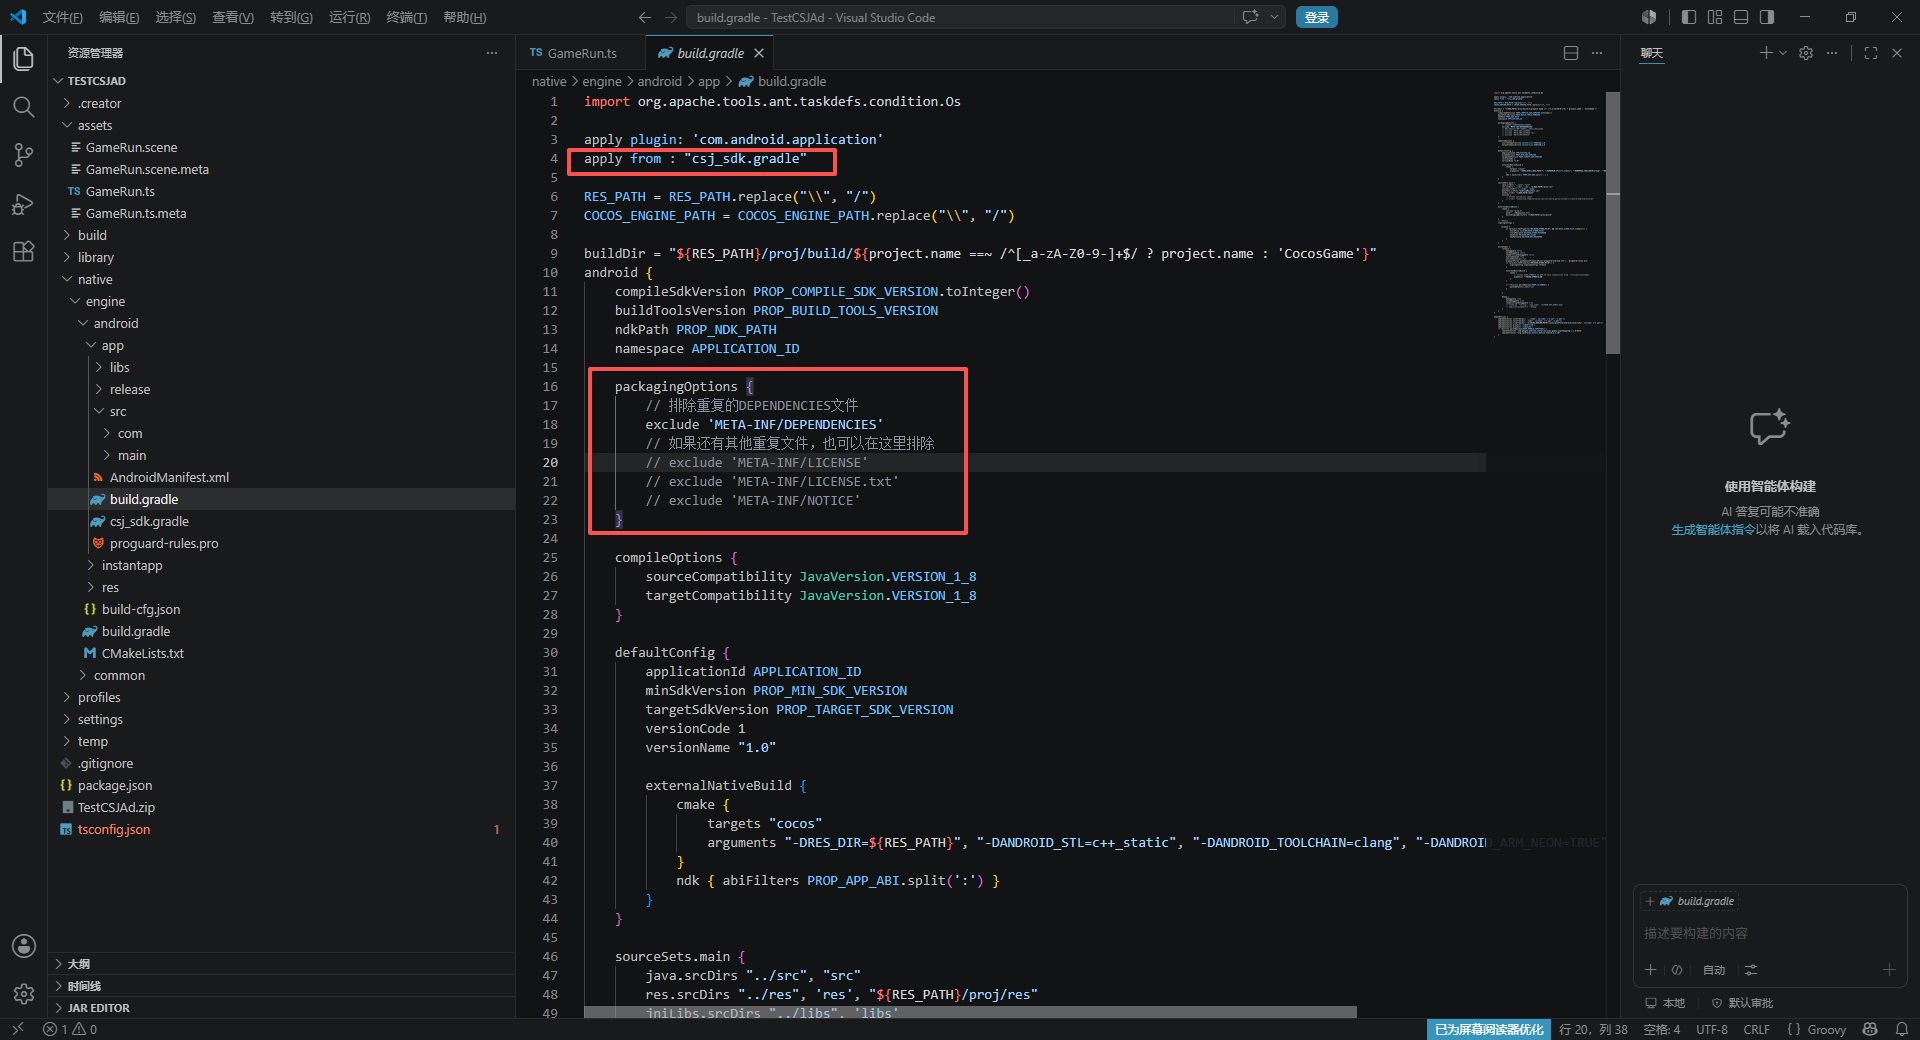Switch to the GameRun.ts tab

coord(581,53)
